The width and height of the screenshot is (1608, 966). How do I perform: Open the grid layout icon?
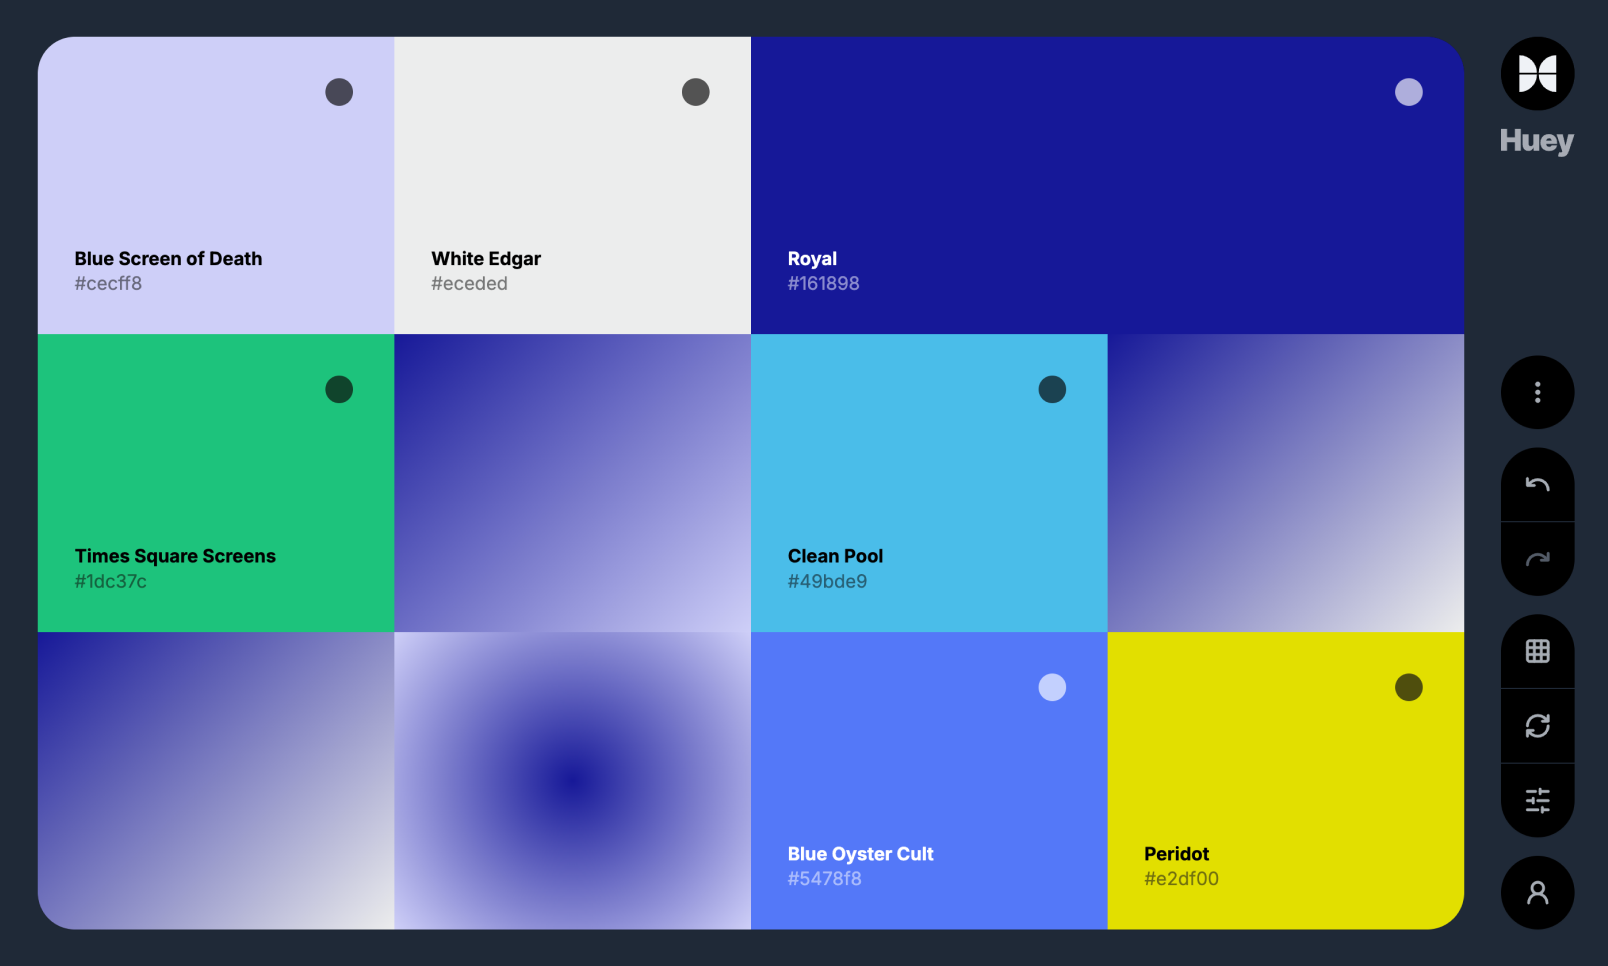coord(1537,652)
